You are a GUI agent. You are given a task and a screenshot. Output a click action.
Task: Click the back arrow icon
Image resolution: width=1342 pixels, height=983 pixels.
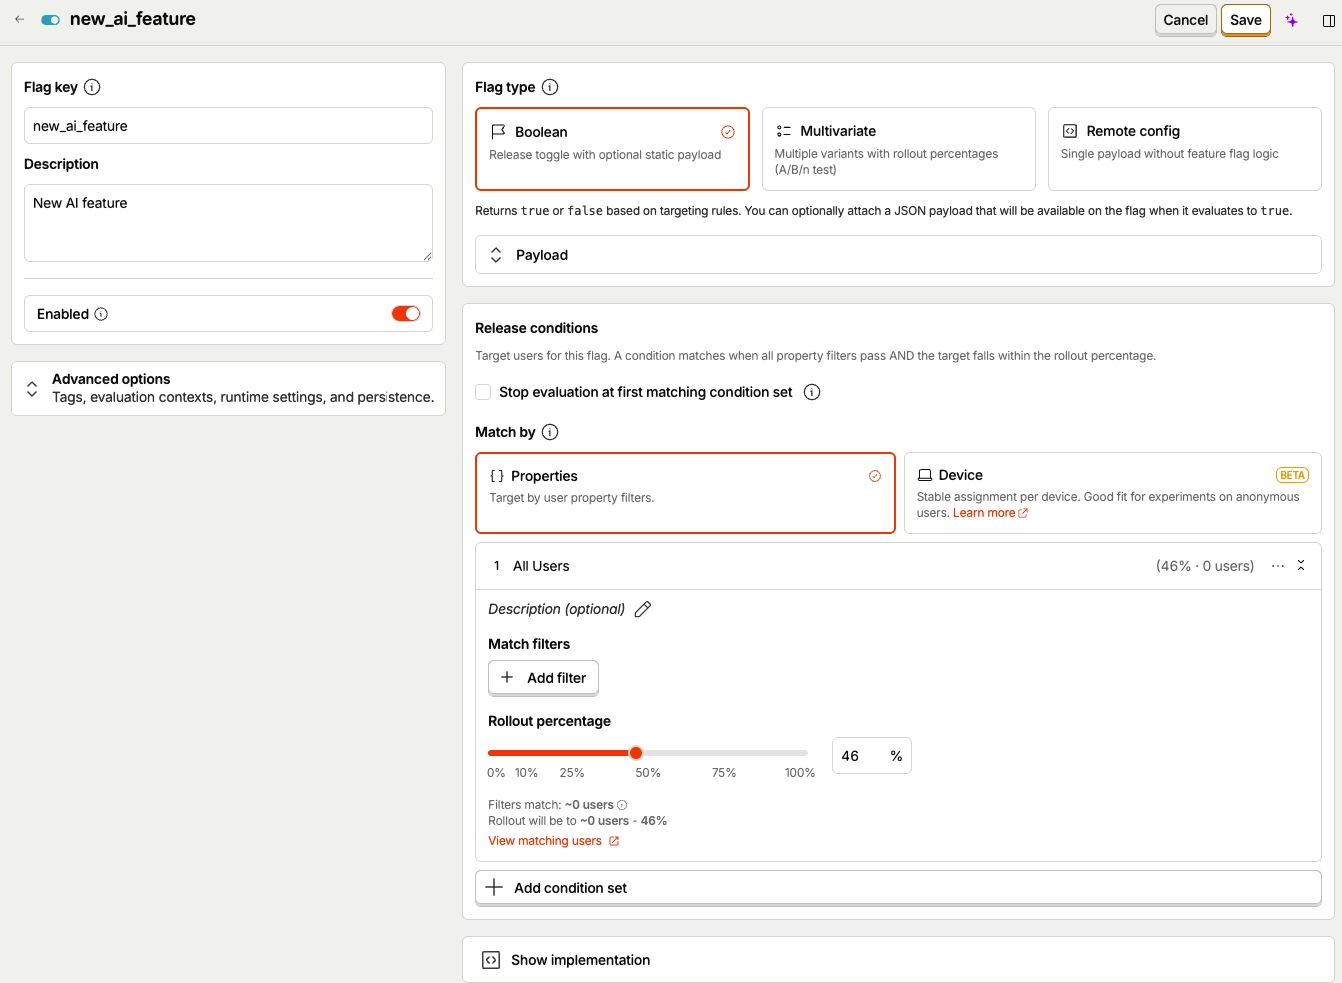click(x=20, y=19)
